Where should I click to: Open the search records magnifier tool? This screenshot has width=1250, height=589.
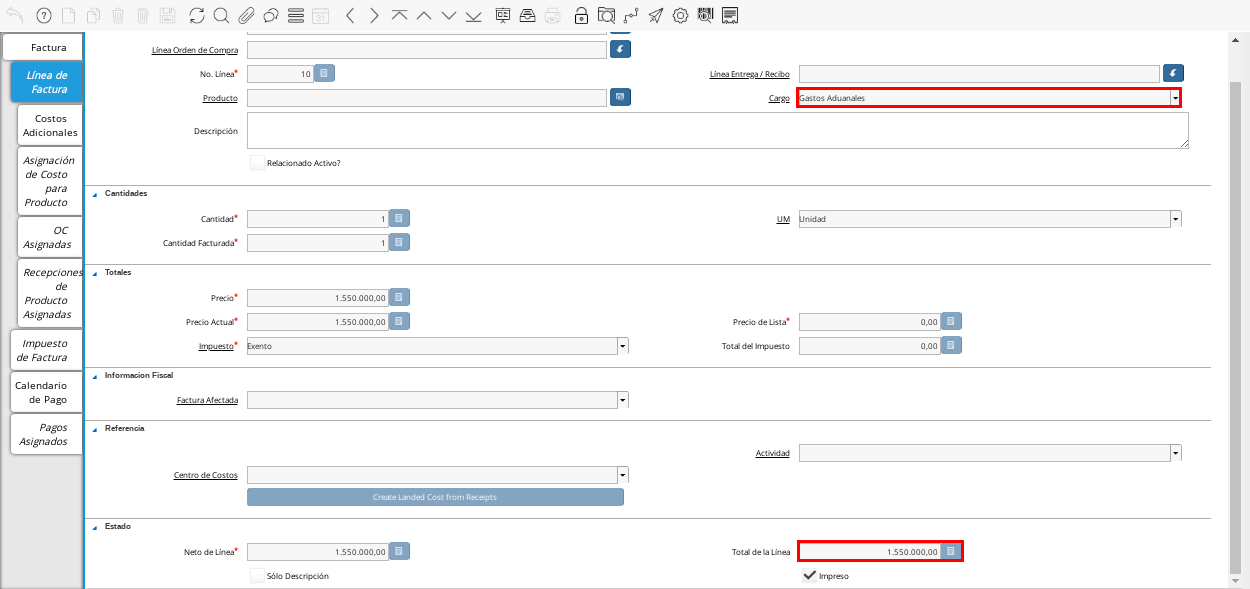pos(221,15)
